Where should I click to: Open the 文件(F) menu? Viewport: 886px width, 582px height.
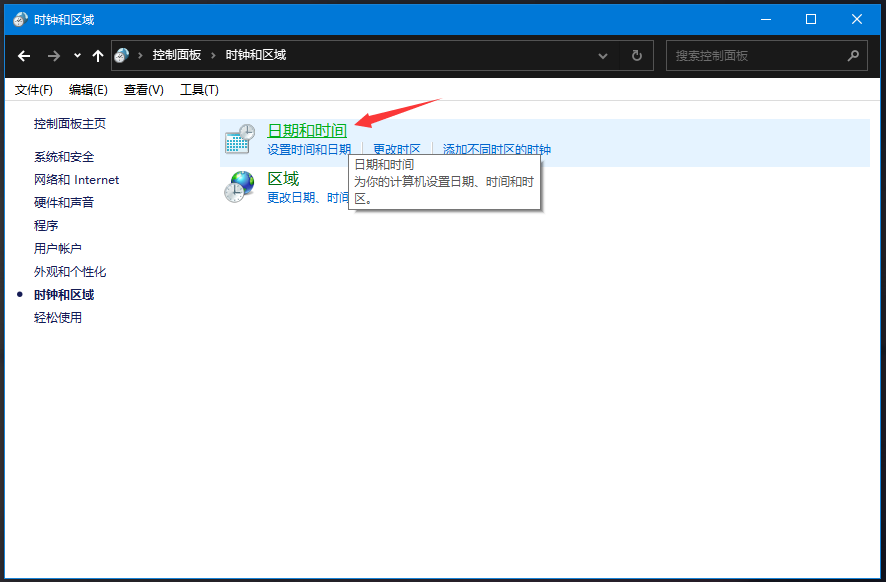click(33, 89)
